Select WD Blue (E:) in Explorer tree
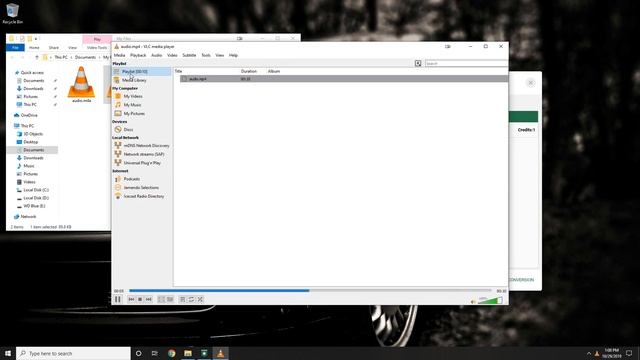The height and width of the screenshot is (360, 640). pyautogui.click(x=34, y=206)
